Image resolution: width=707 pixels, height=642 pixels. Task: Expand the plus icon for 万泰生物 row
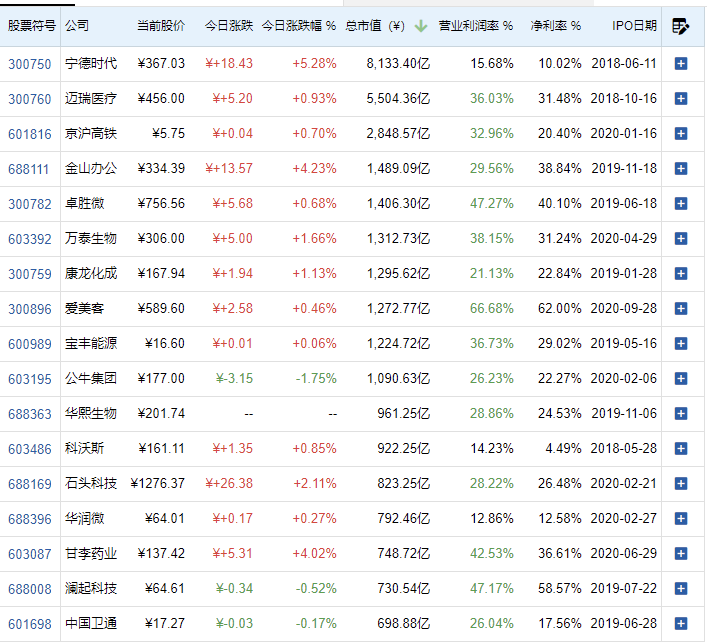pyautogui.click(x=681, y=238)
